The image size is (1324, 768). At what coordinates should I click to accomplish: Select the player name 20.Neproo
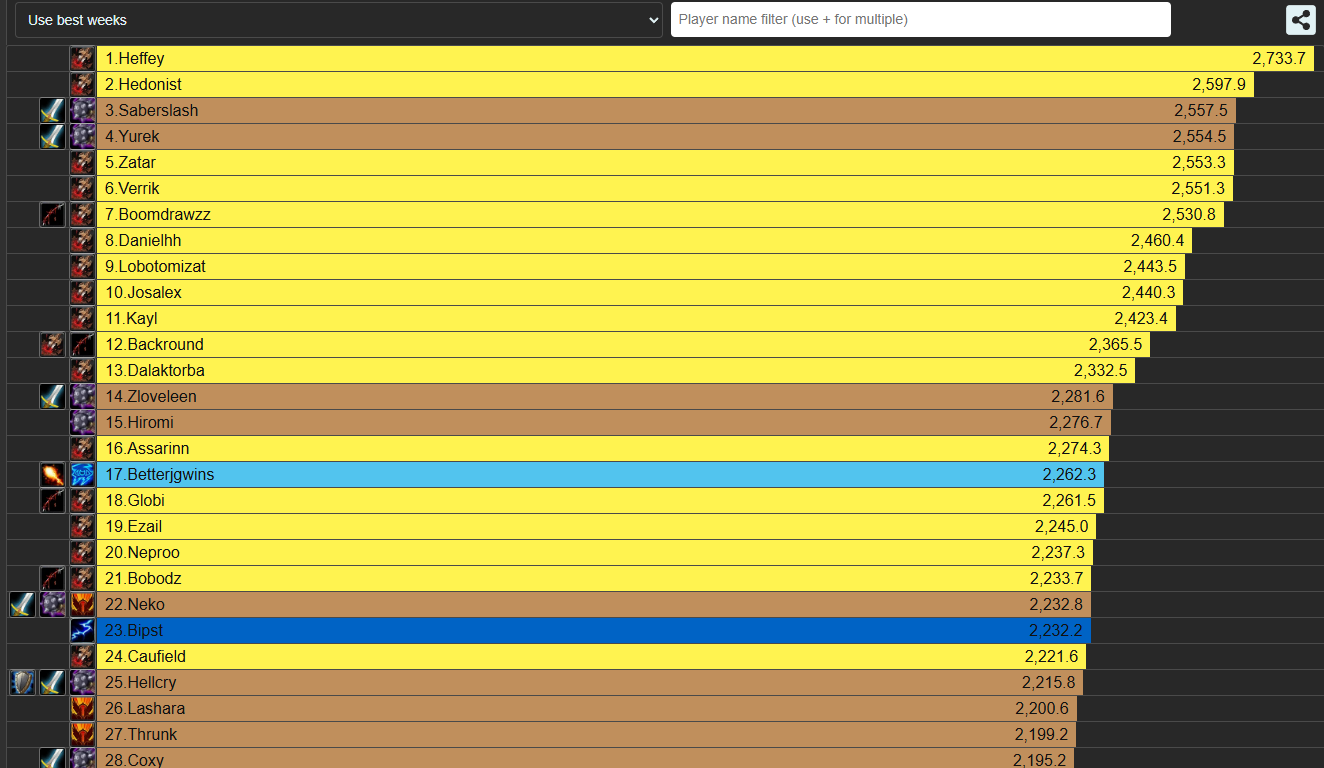coord(143,553)
